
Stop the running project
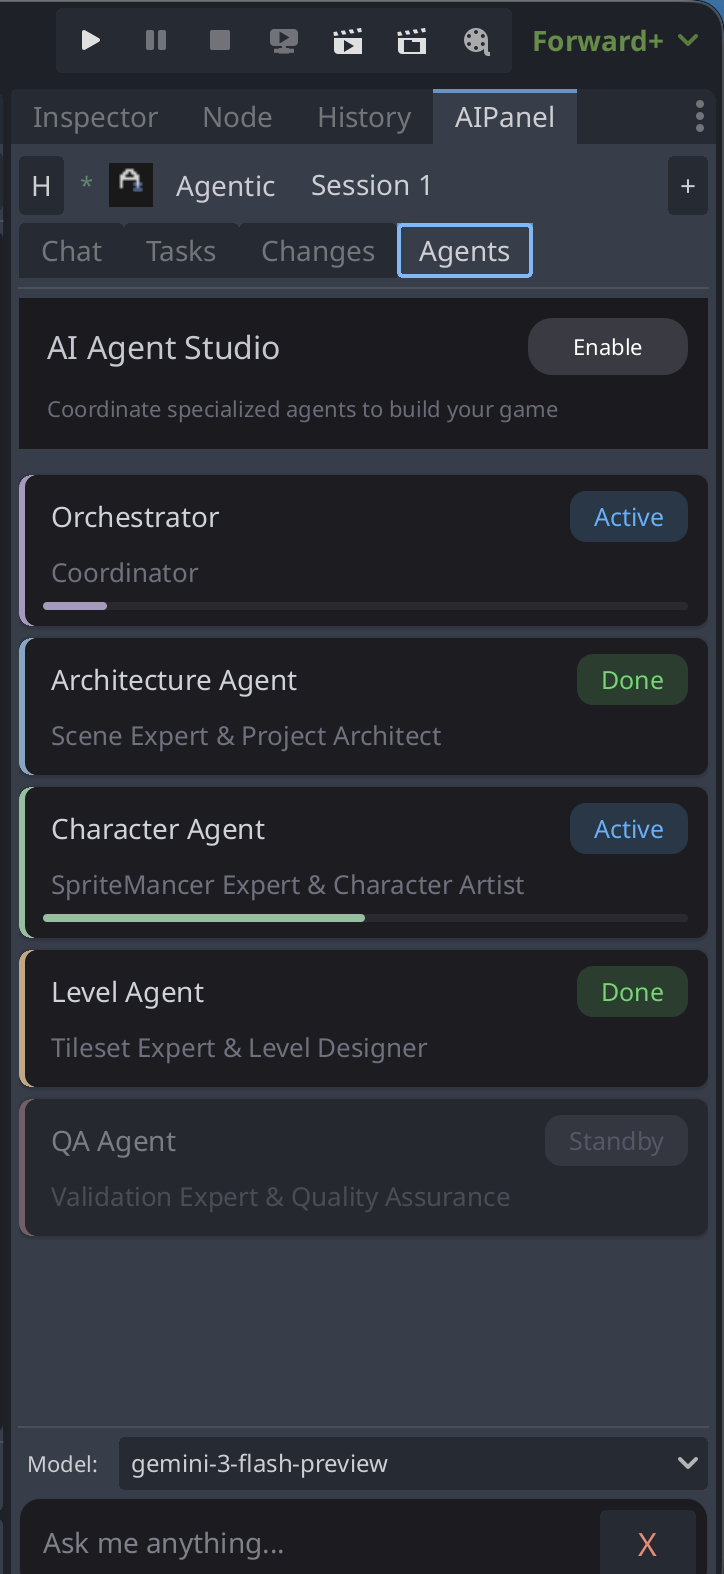pyautogui.click(x=220, y=41)
